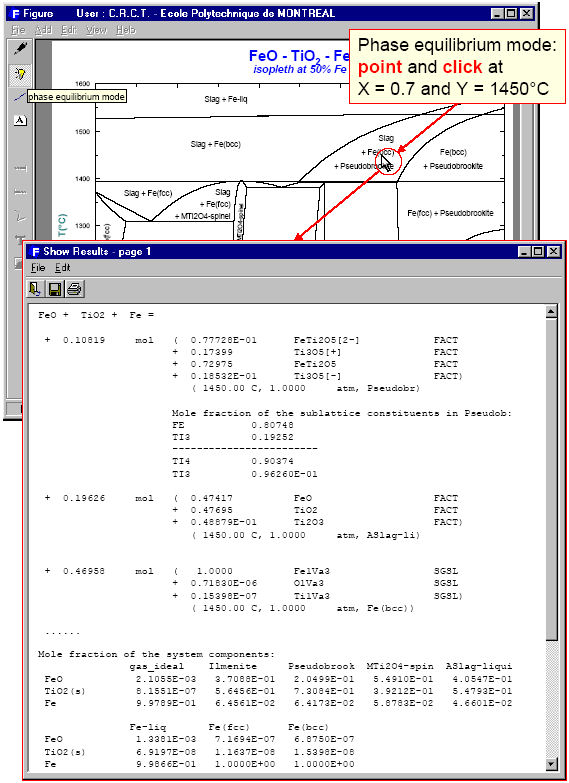Screen dimensions: 569x783
Task: Click '0.72975' value for FeTi2O5
Action: [211, 365]
